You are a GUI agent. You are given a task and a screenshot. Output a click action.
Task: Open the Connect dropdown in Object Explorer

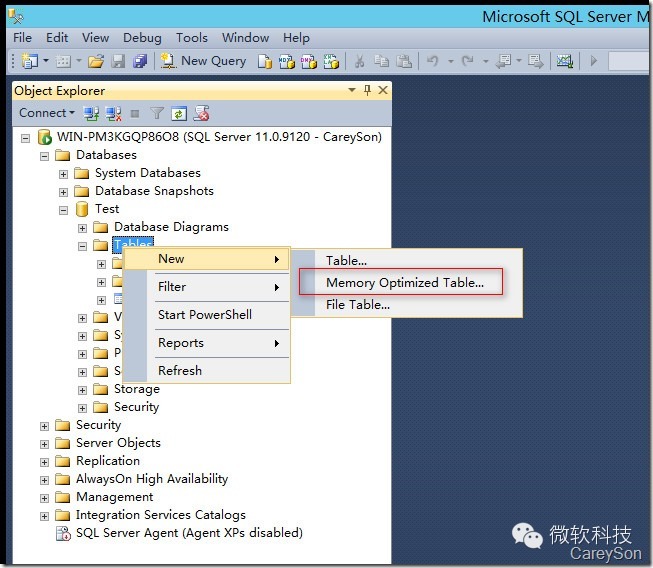[47, 113]
